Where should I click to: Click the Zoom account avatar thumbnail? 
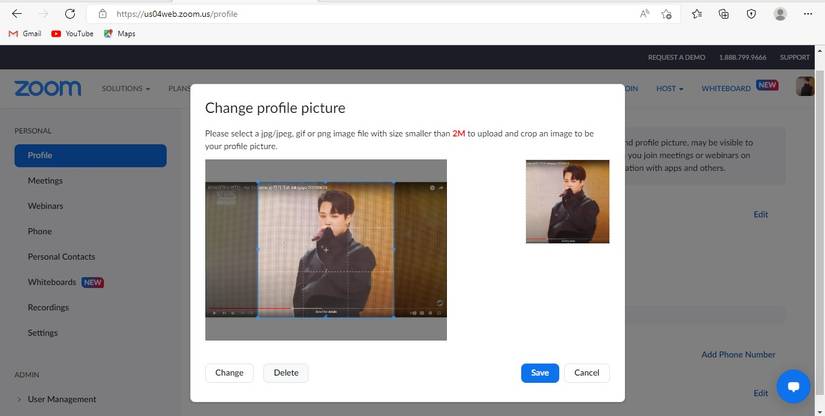point(805,86)
